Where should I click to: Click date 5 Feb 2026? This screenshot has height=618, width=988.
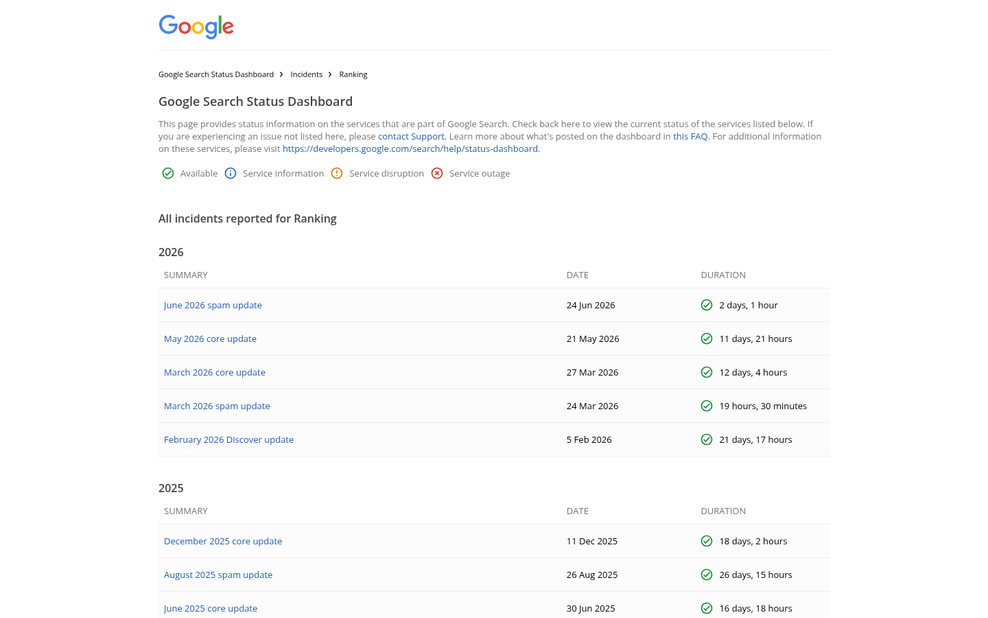[x=589, y=440]
